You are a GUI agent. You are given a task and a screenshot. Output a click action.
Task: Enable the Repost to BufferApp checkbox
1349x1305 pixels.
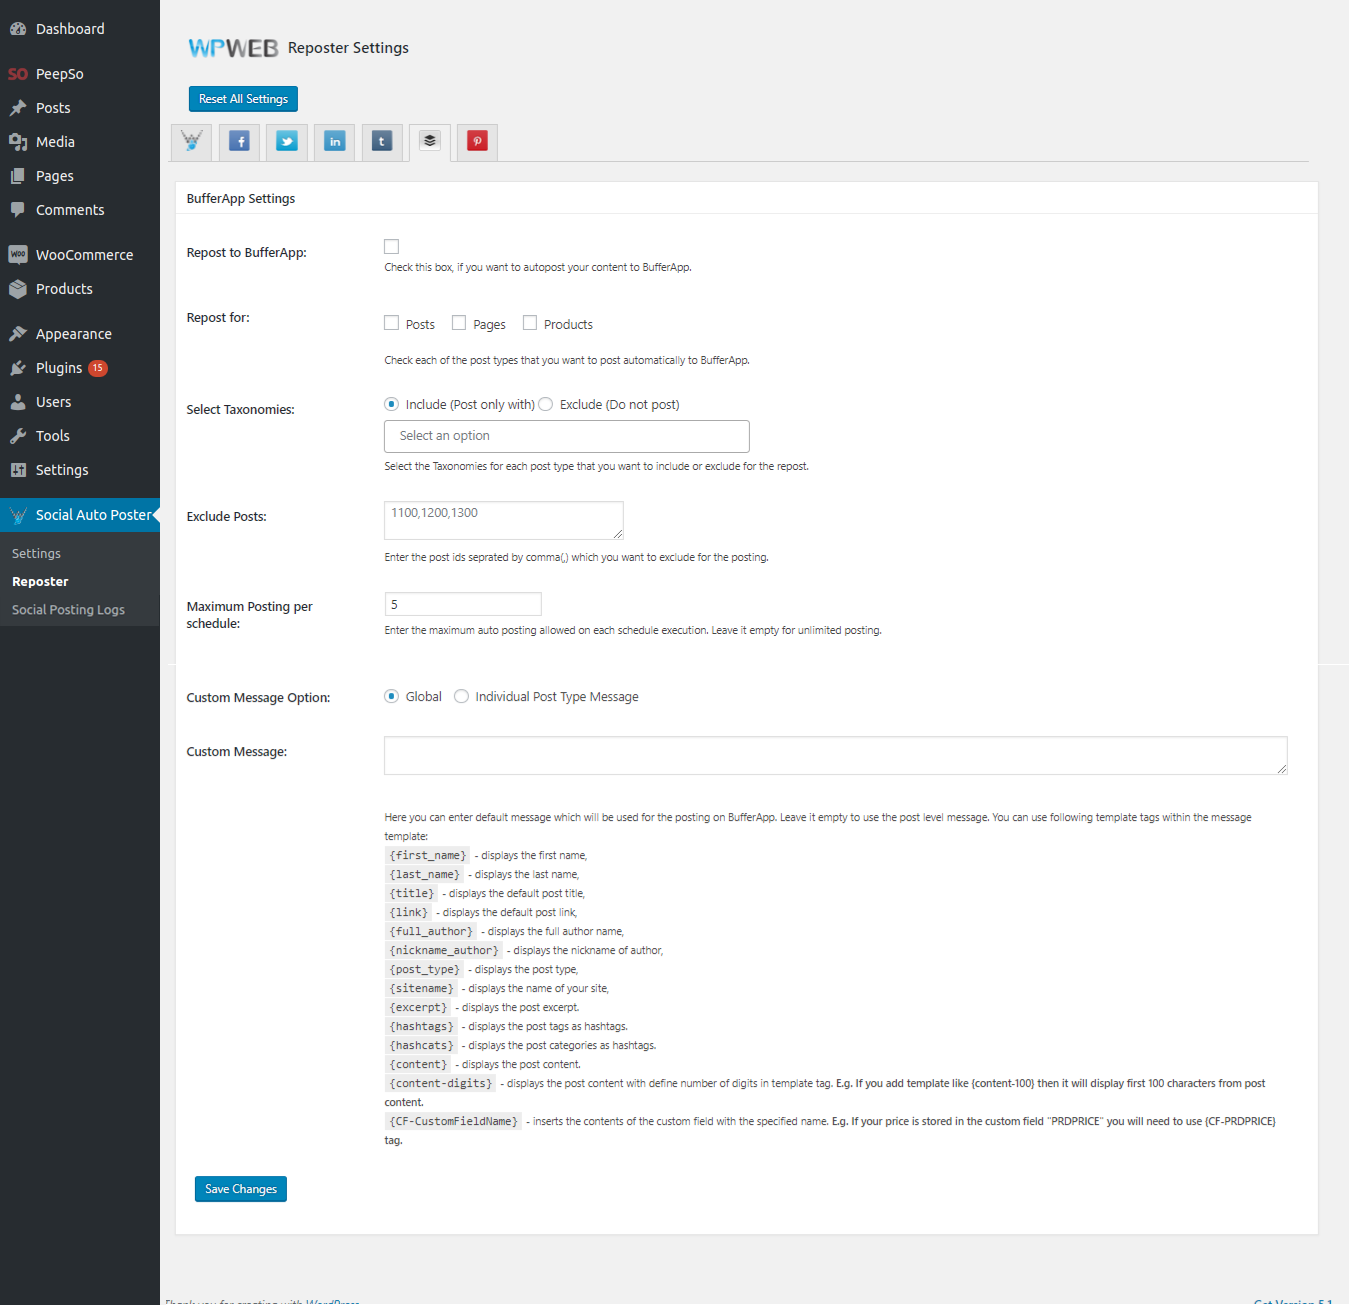click(392, 247)
